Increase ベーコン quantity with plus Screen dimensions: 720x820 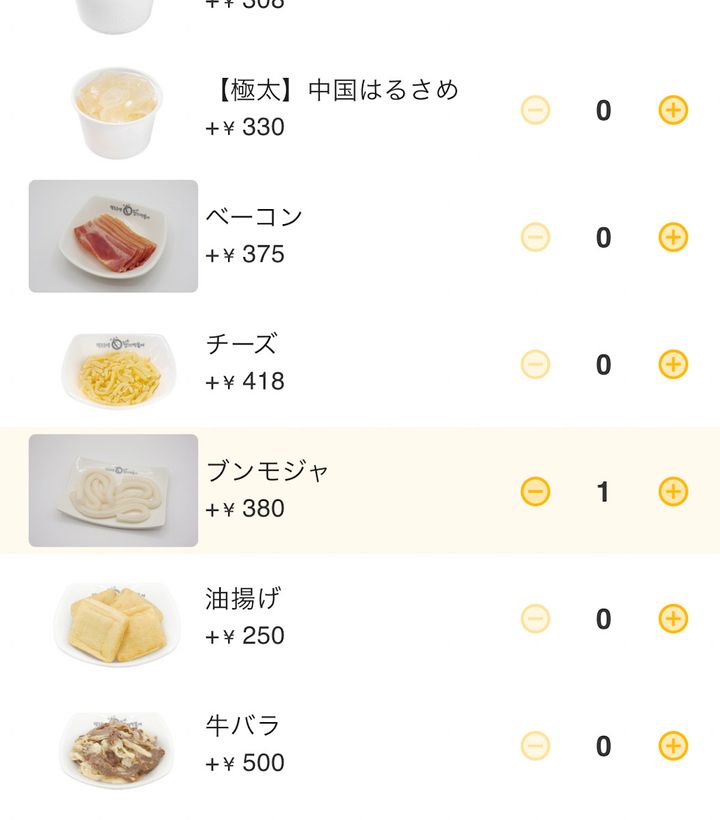click(x=673, y=237)
